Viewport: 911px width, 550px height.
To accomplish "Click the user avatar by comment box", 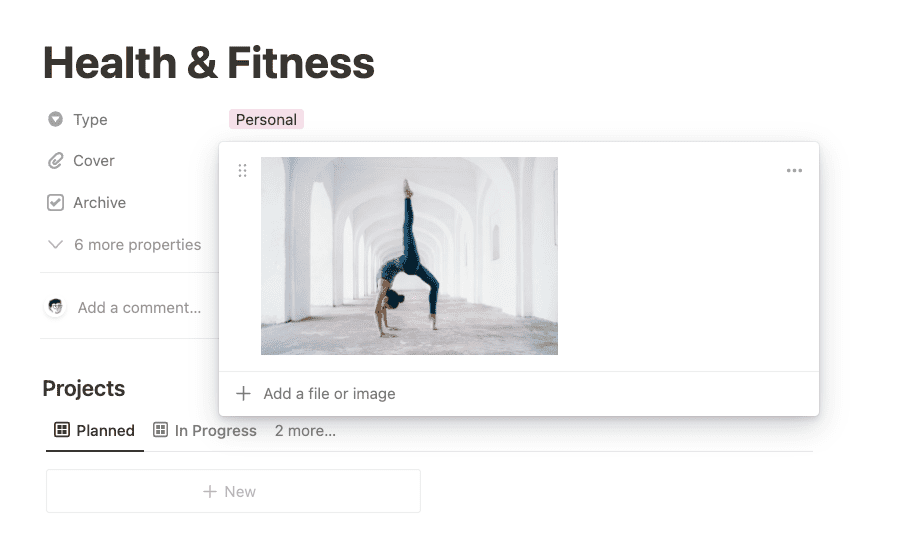I will point(56,307).
